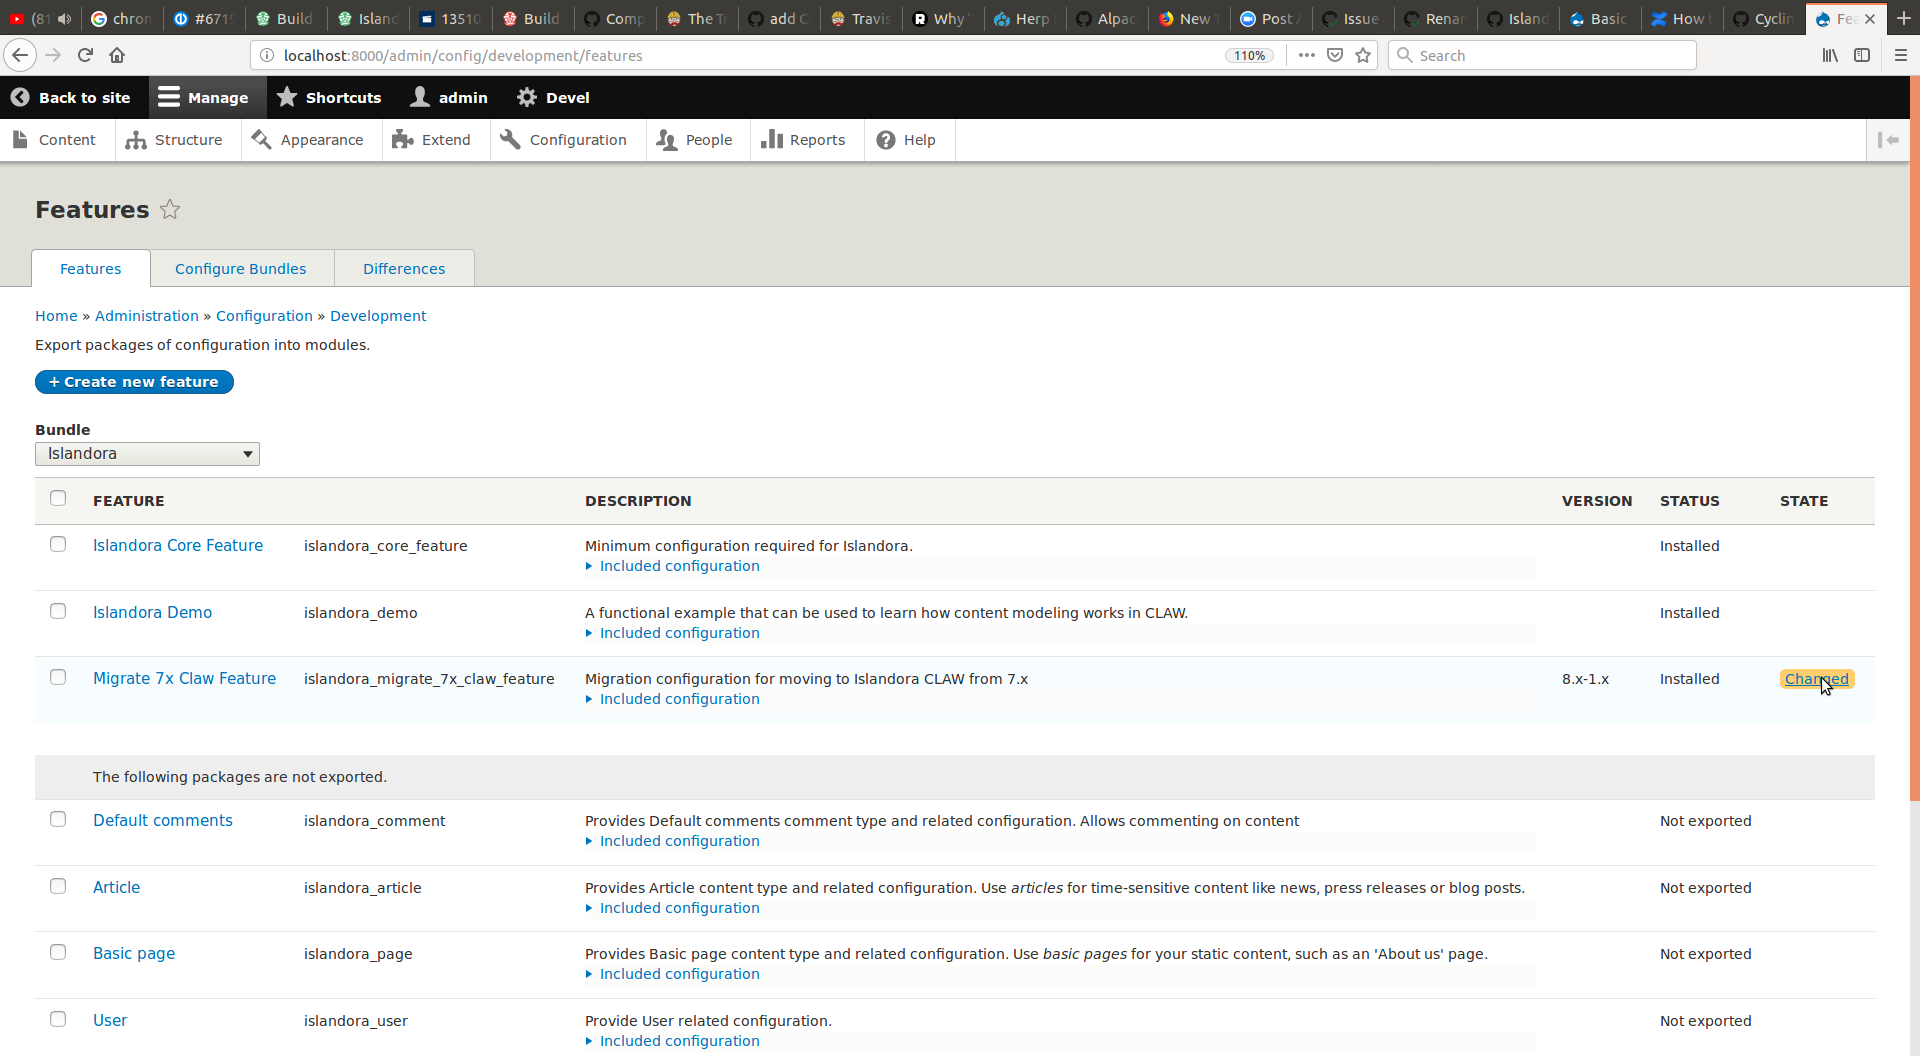Reload the current page
Screen dimensions: 1920x1056
85,55
